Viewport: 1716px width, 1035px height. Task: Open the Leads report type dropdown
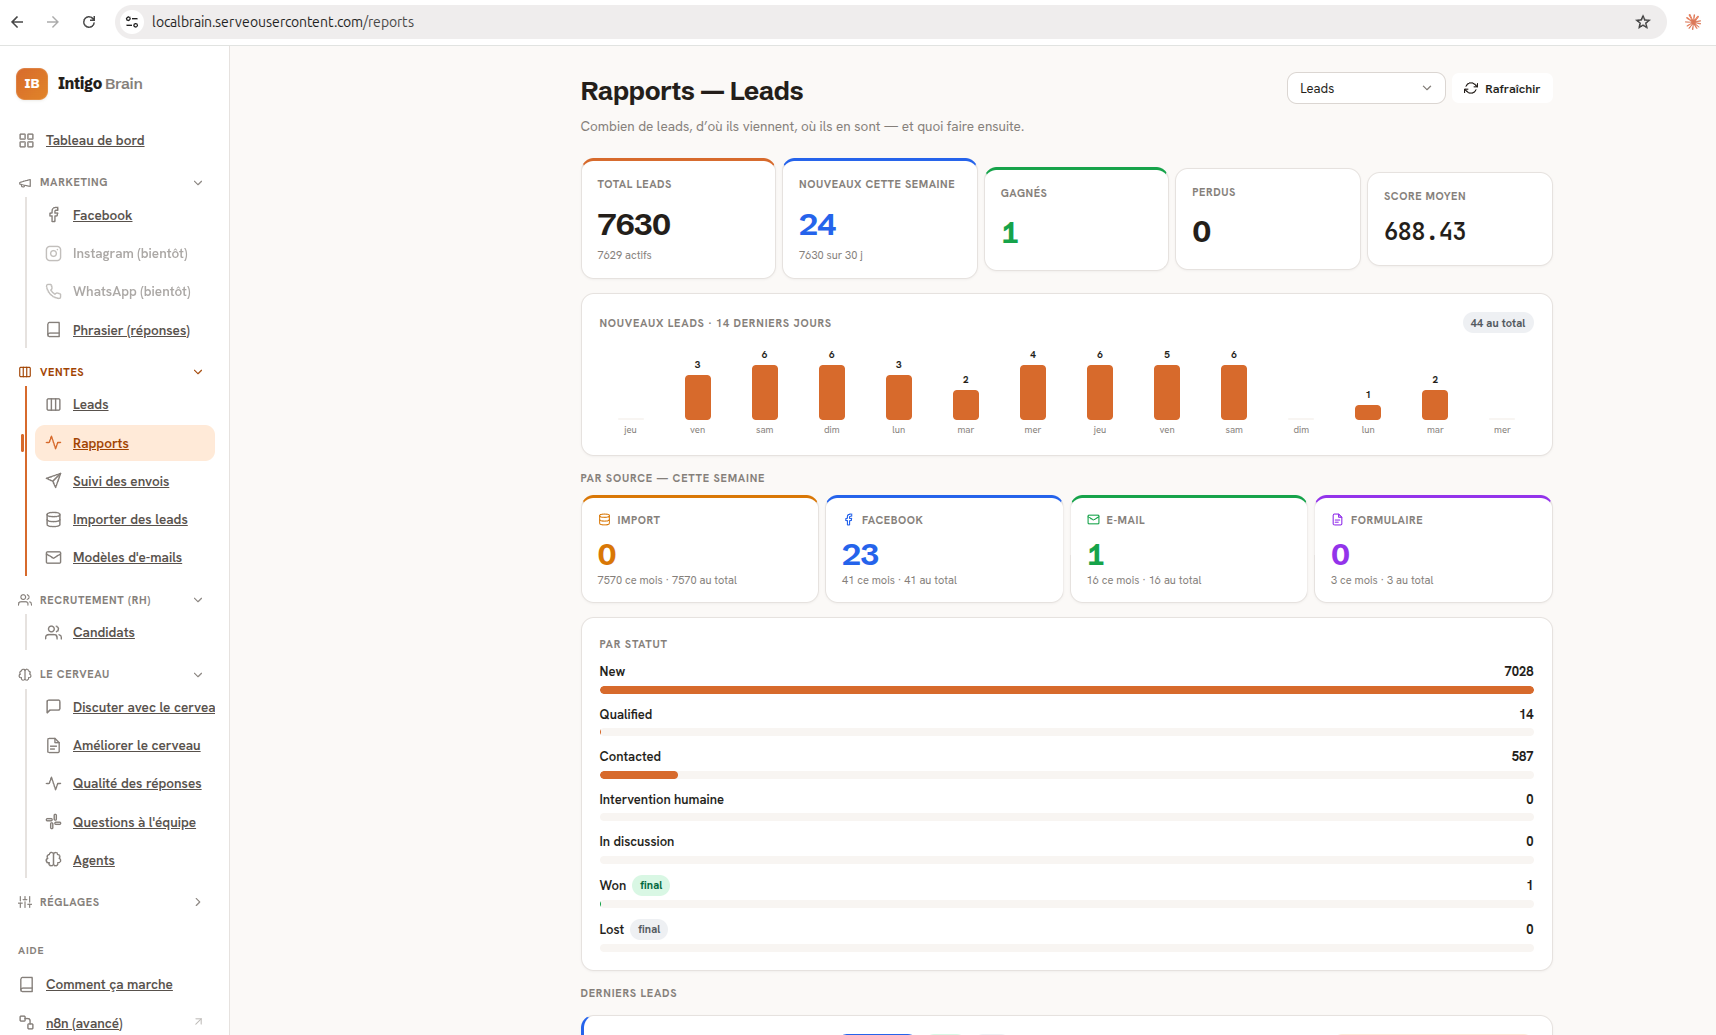click(x=1366, y=88)
